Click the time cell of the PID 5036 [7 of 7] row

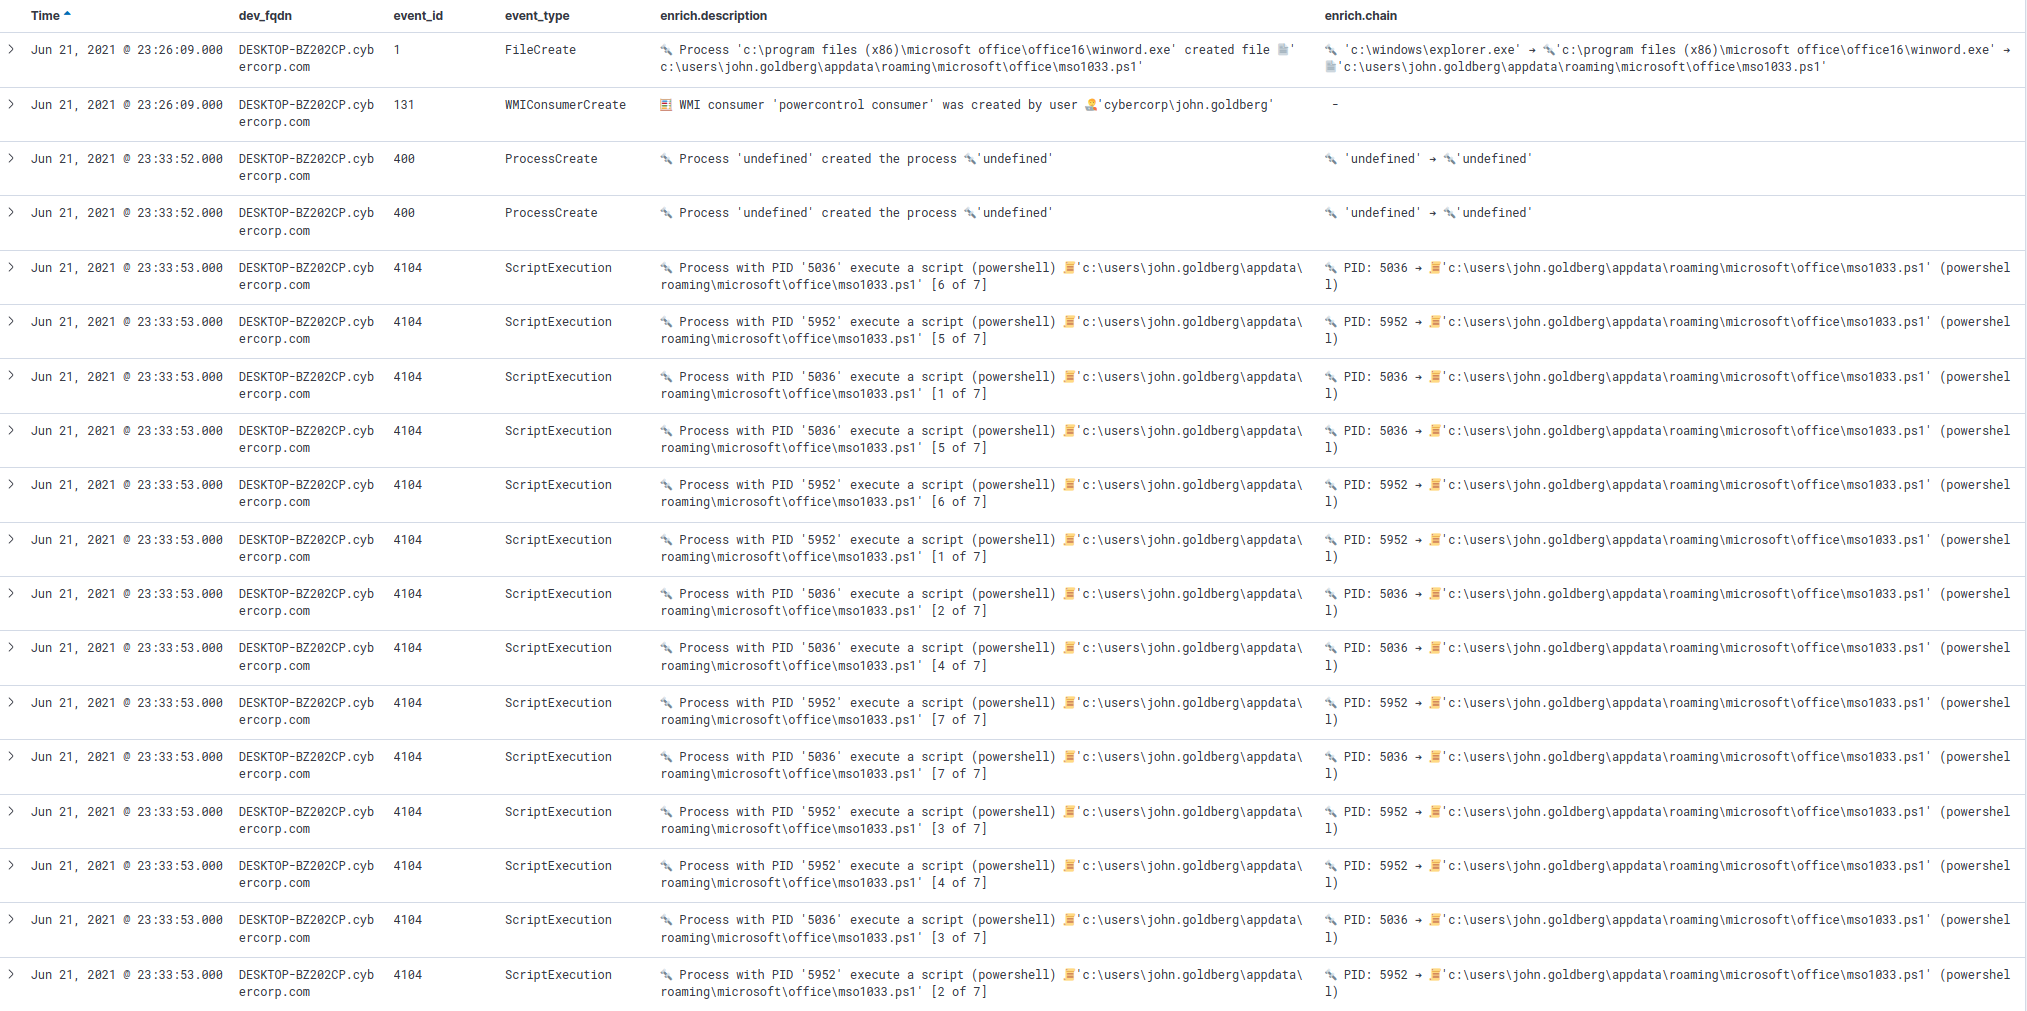[127, 757]
